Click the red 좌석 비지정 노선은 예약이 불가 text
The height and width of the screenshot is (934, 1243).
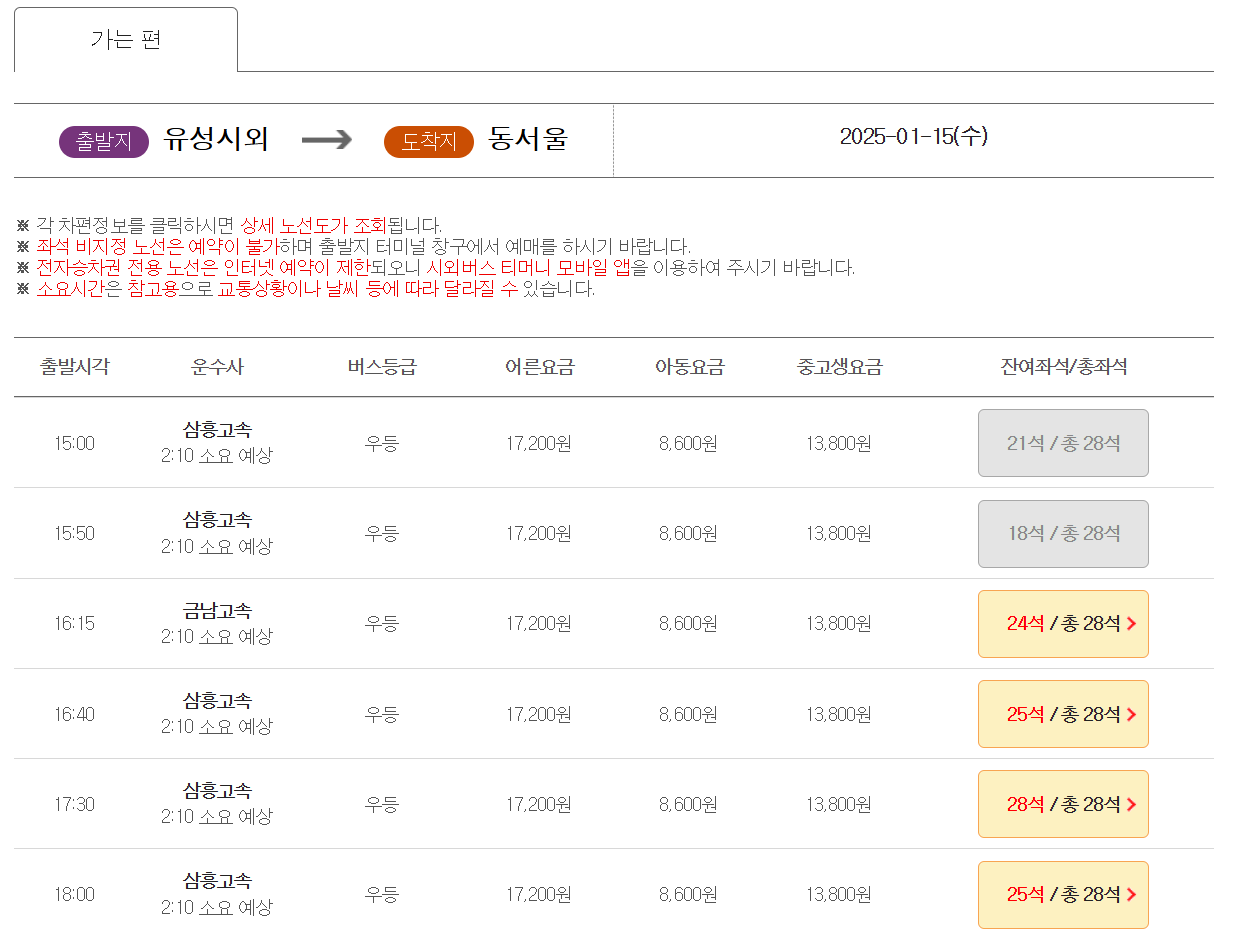[x=157, y=246]
